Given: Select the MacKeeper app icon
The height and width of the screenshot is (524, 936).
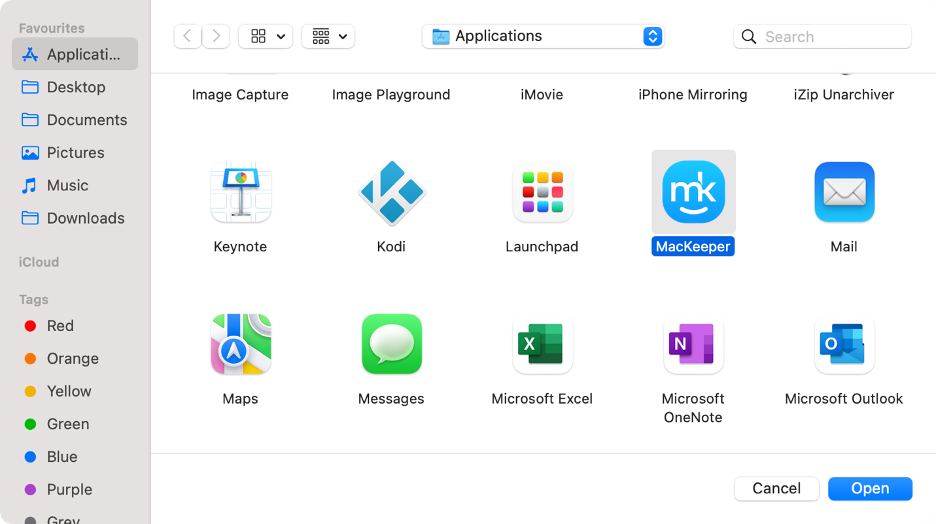Looking at the screenshot, I should click(694, 192).
